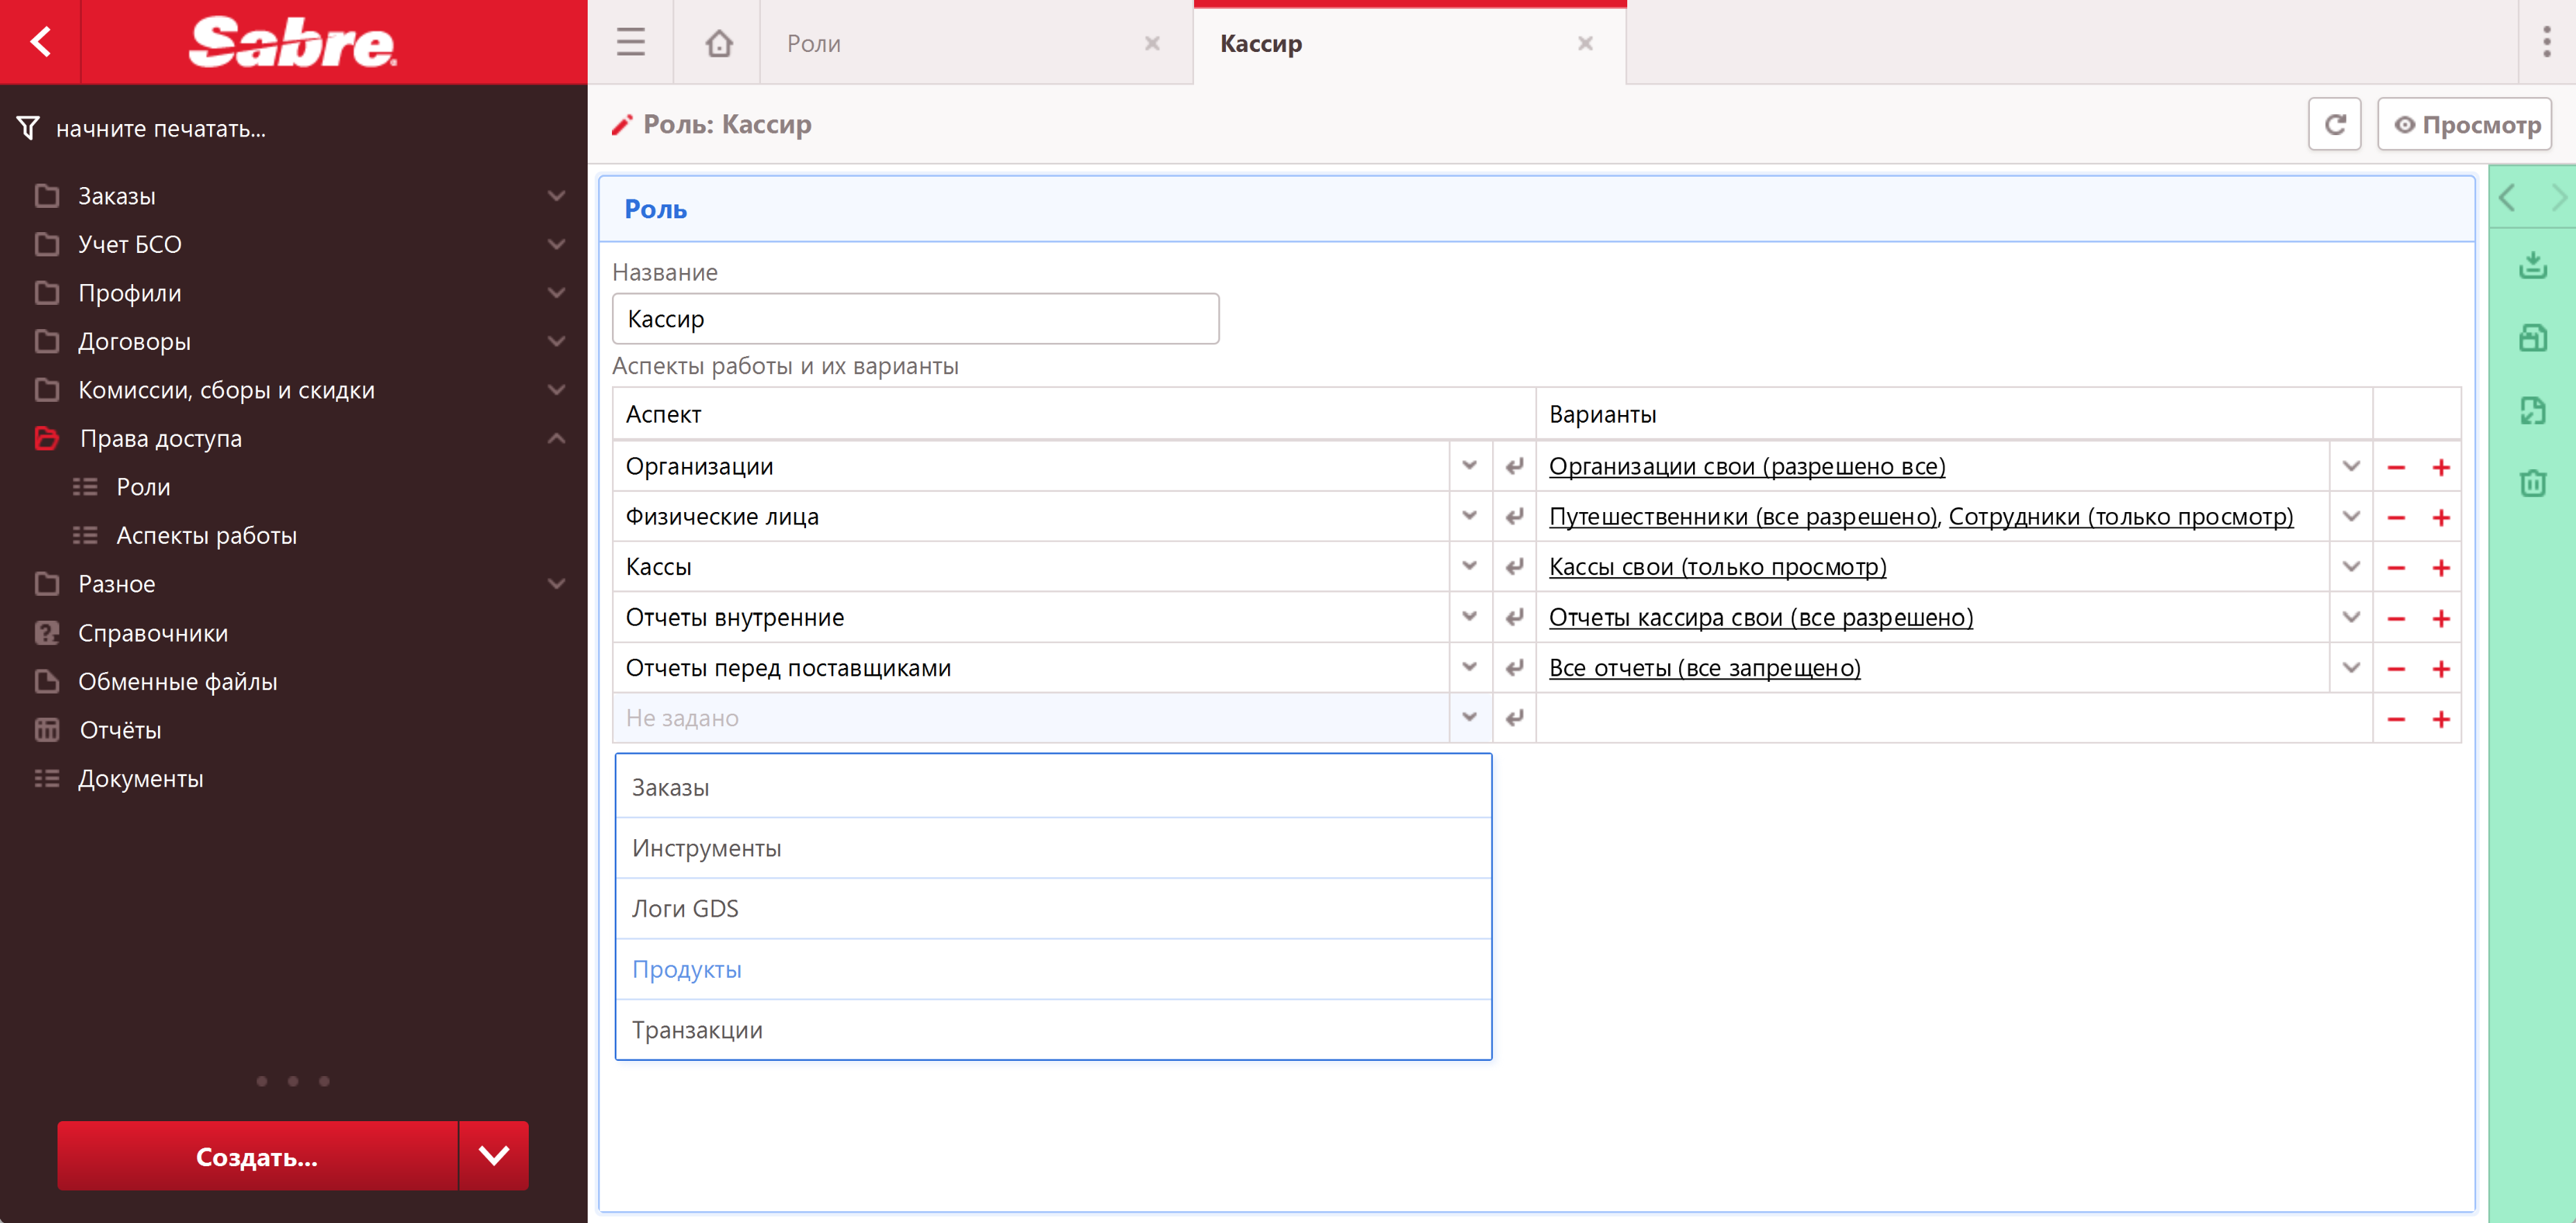Click the refresh button beside Просмотр

point(2334,125)
